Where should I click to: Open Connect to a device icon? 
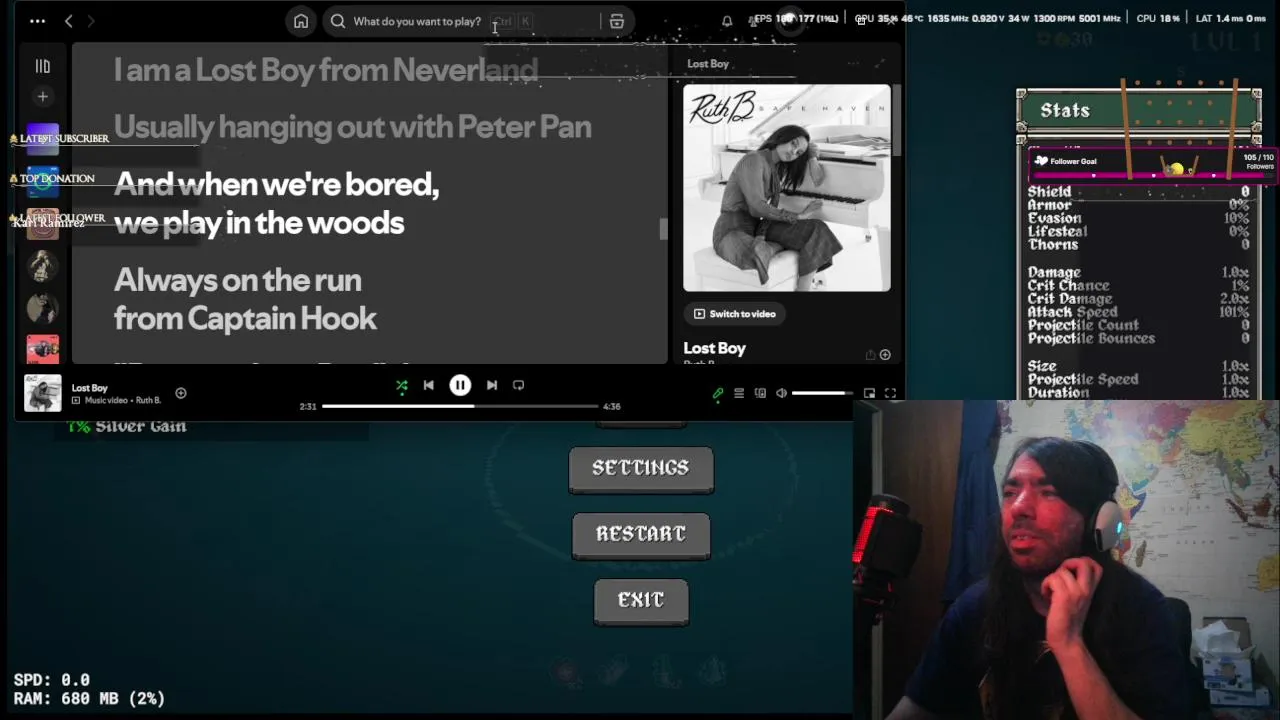coord(760,393)
